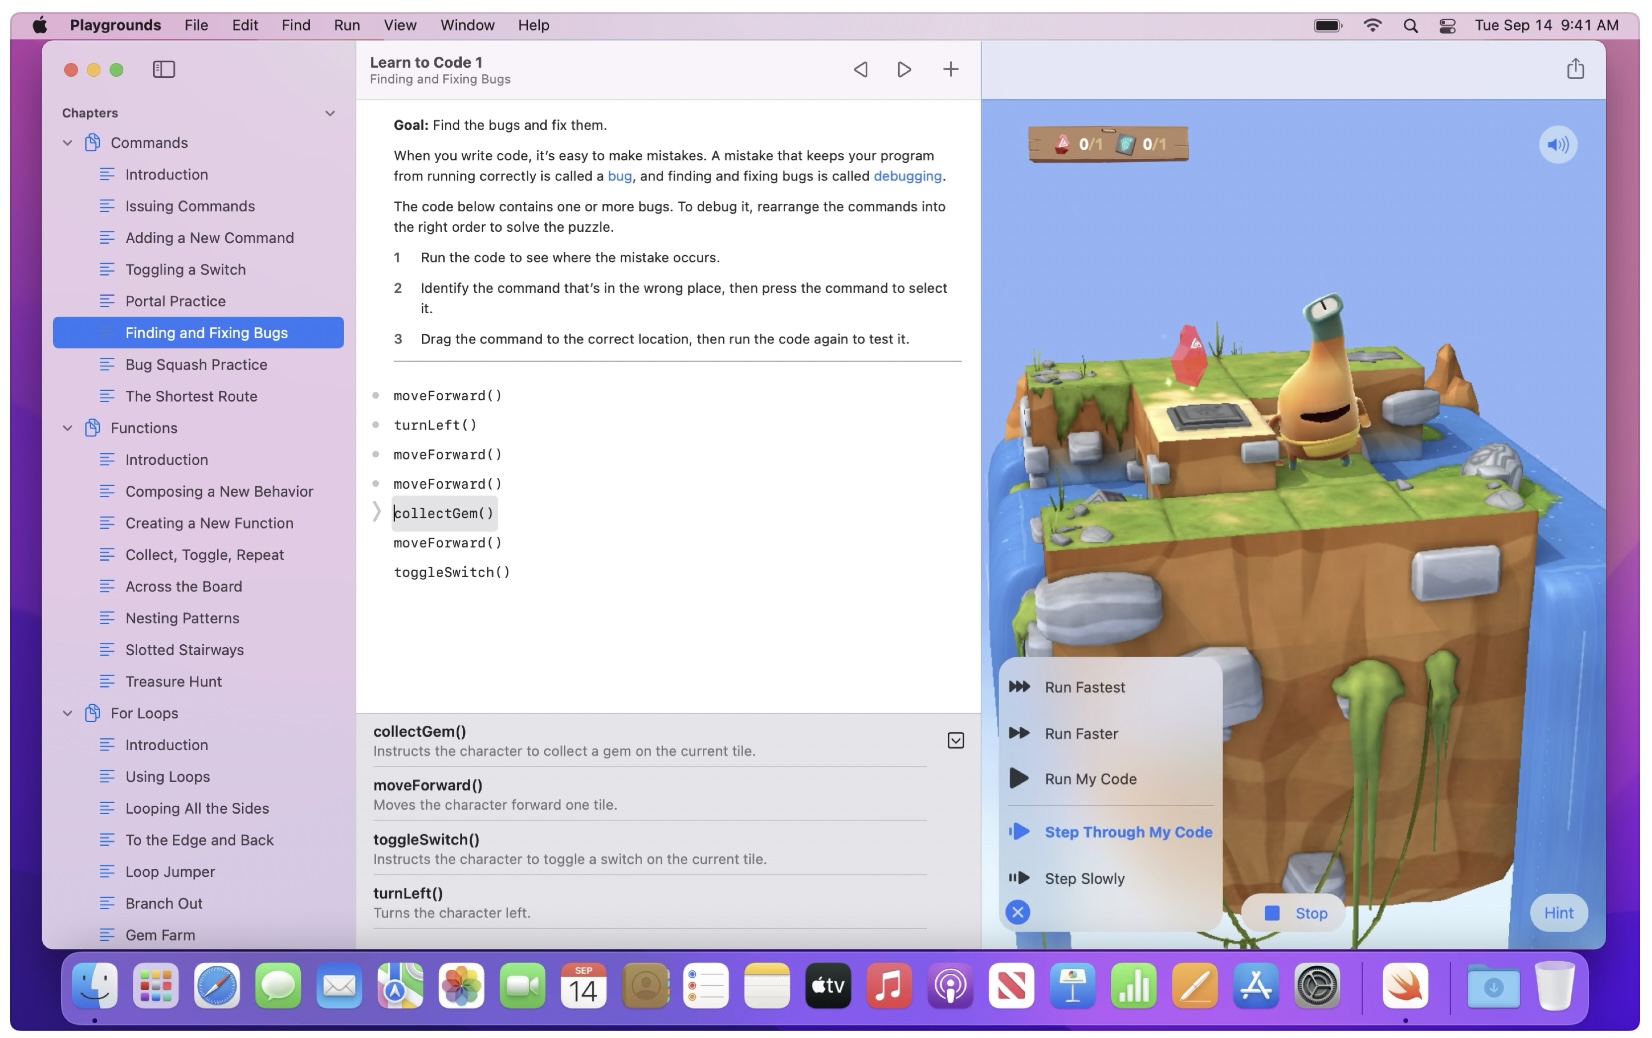The width and height of the screenshot is (1652, 1038).
Task: Open the share icon
Action: (1575, 68)
